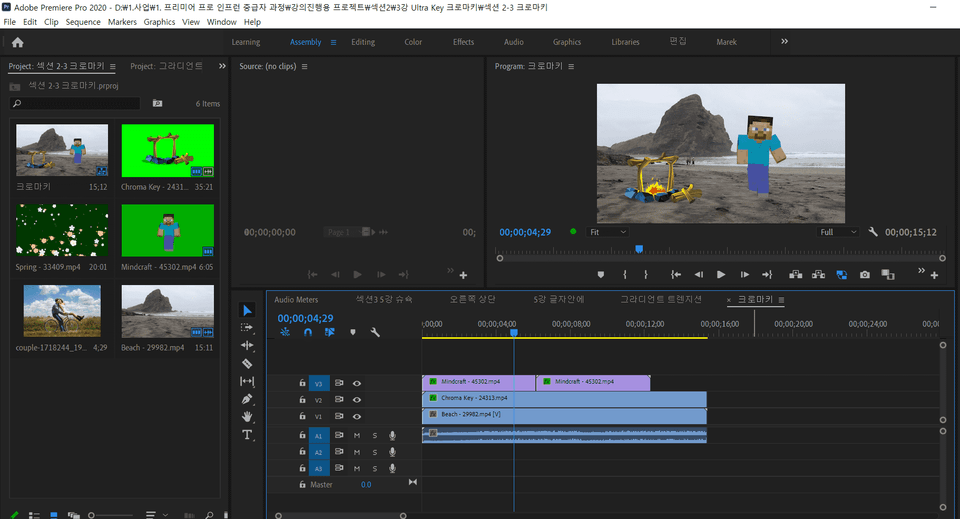960x519 pixels.
Task: Select the Slip tool
Action: coord(247,381)
